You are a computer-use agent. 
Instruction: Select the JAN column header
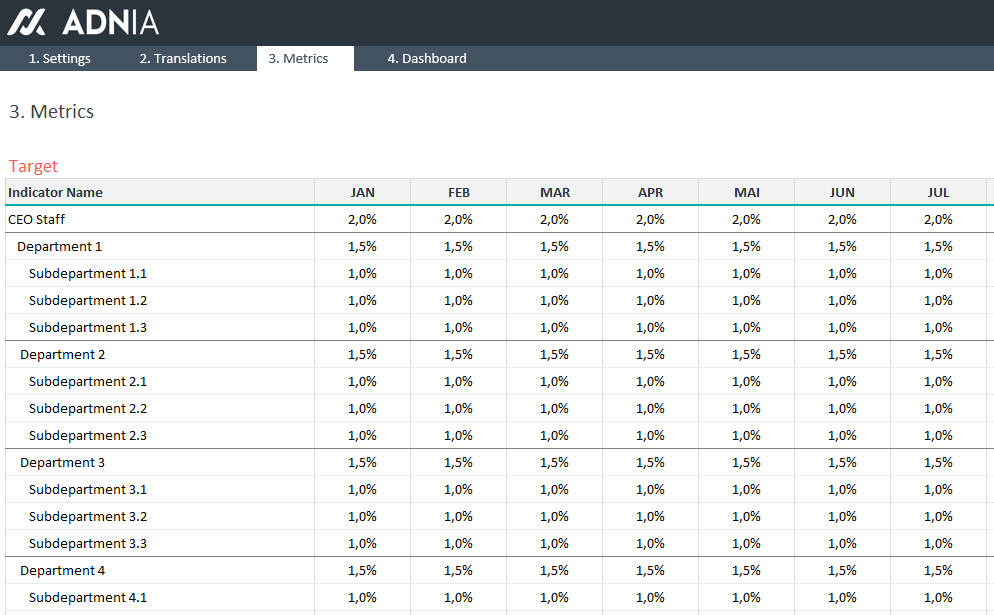tap(363, 193)
